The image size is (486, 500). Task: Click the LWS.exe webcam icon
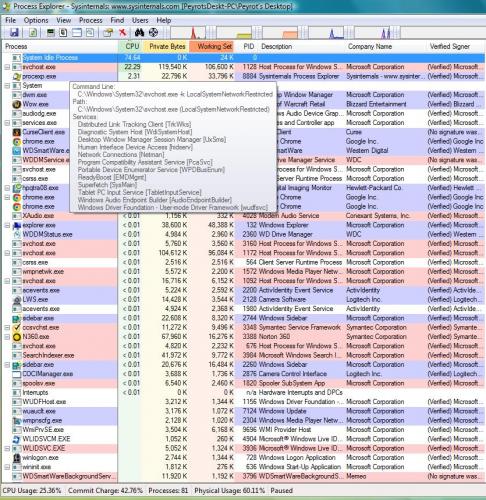[17, 300]
